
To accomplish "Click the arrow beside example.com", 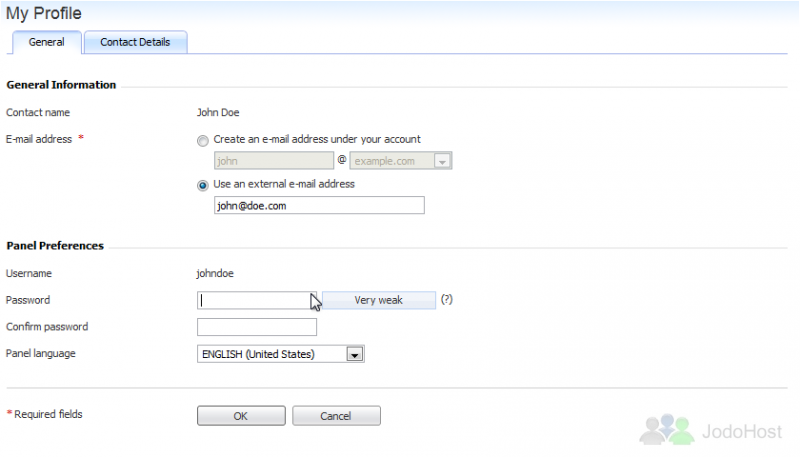I will click(442, 161).
